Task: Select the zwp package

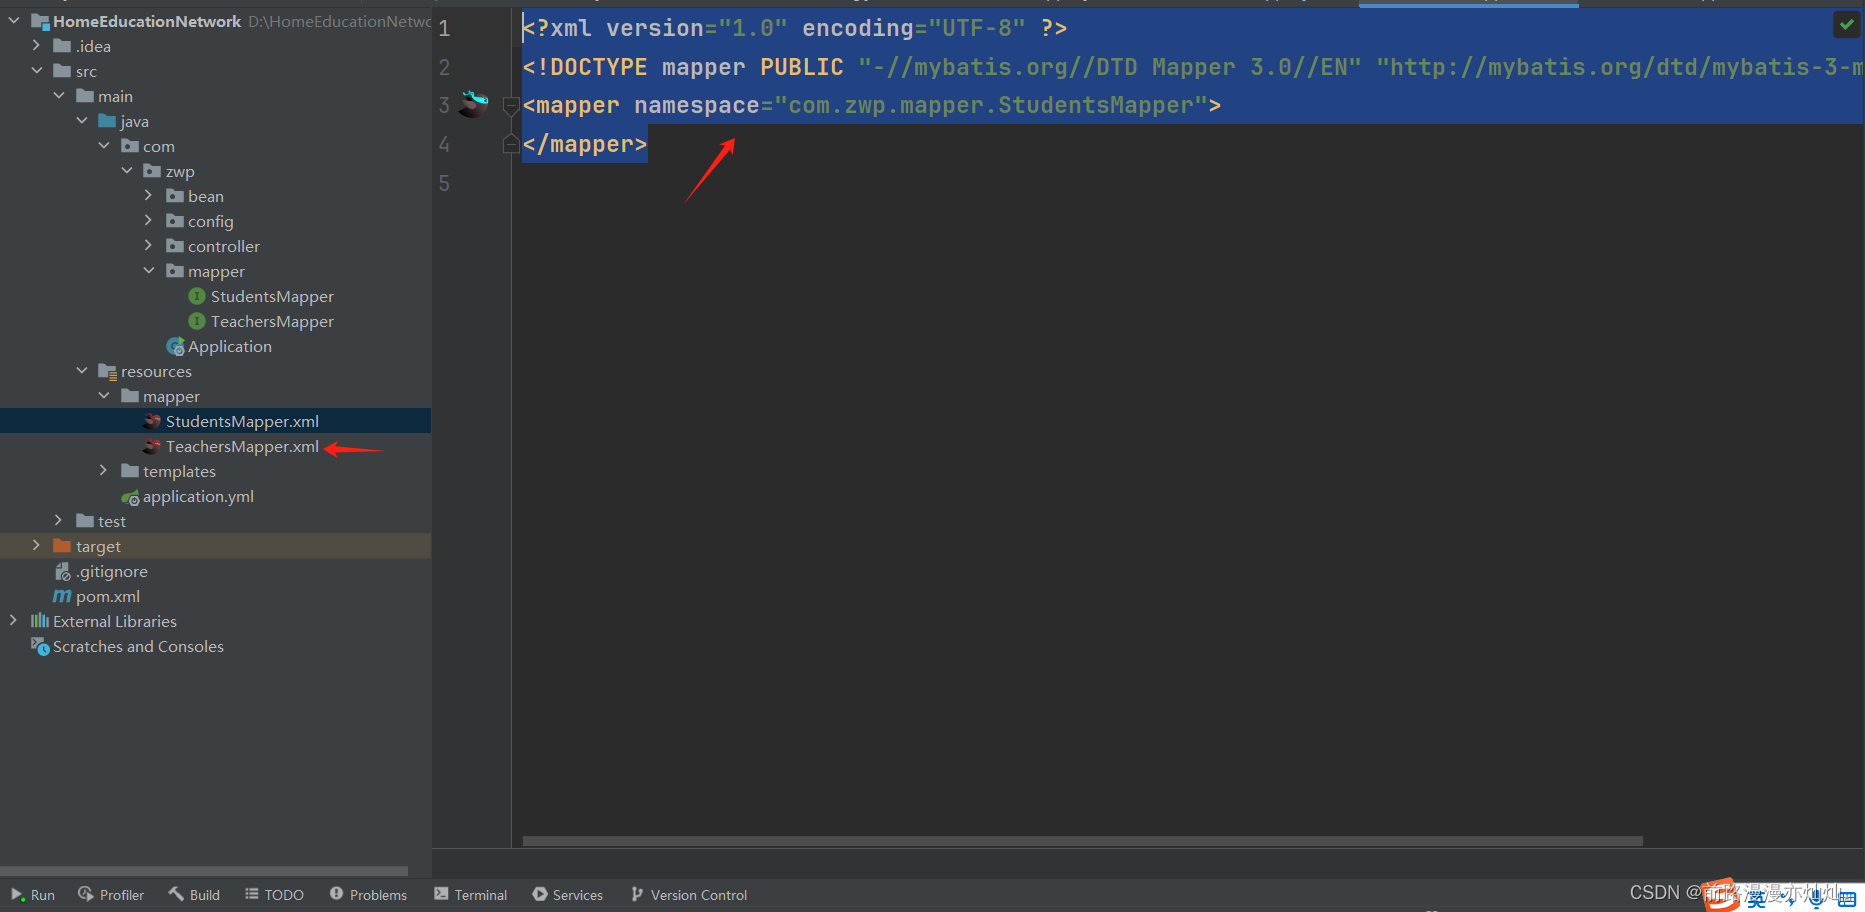Action: (180, 171)
